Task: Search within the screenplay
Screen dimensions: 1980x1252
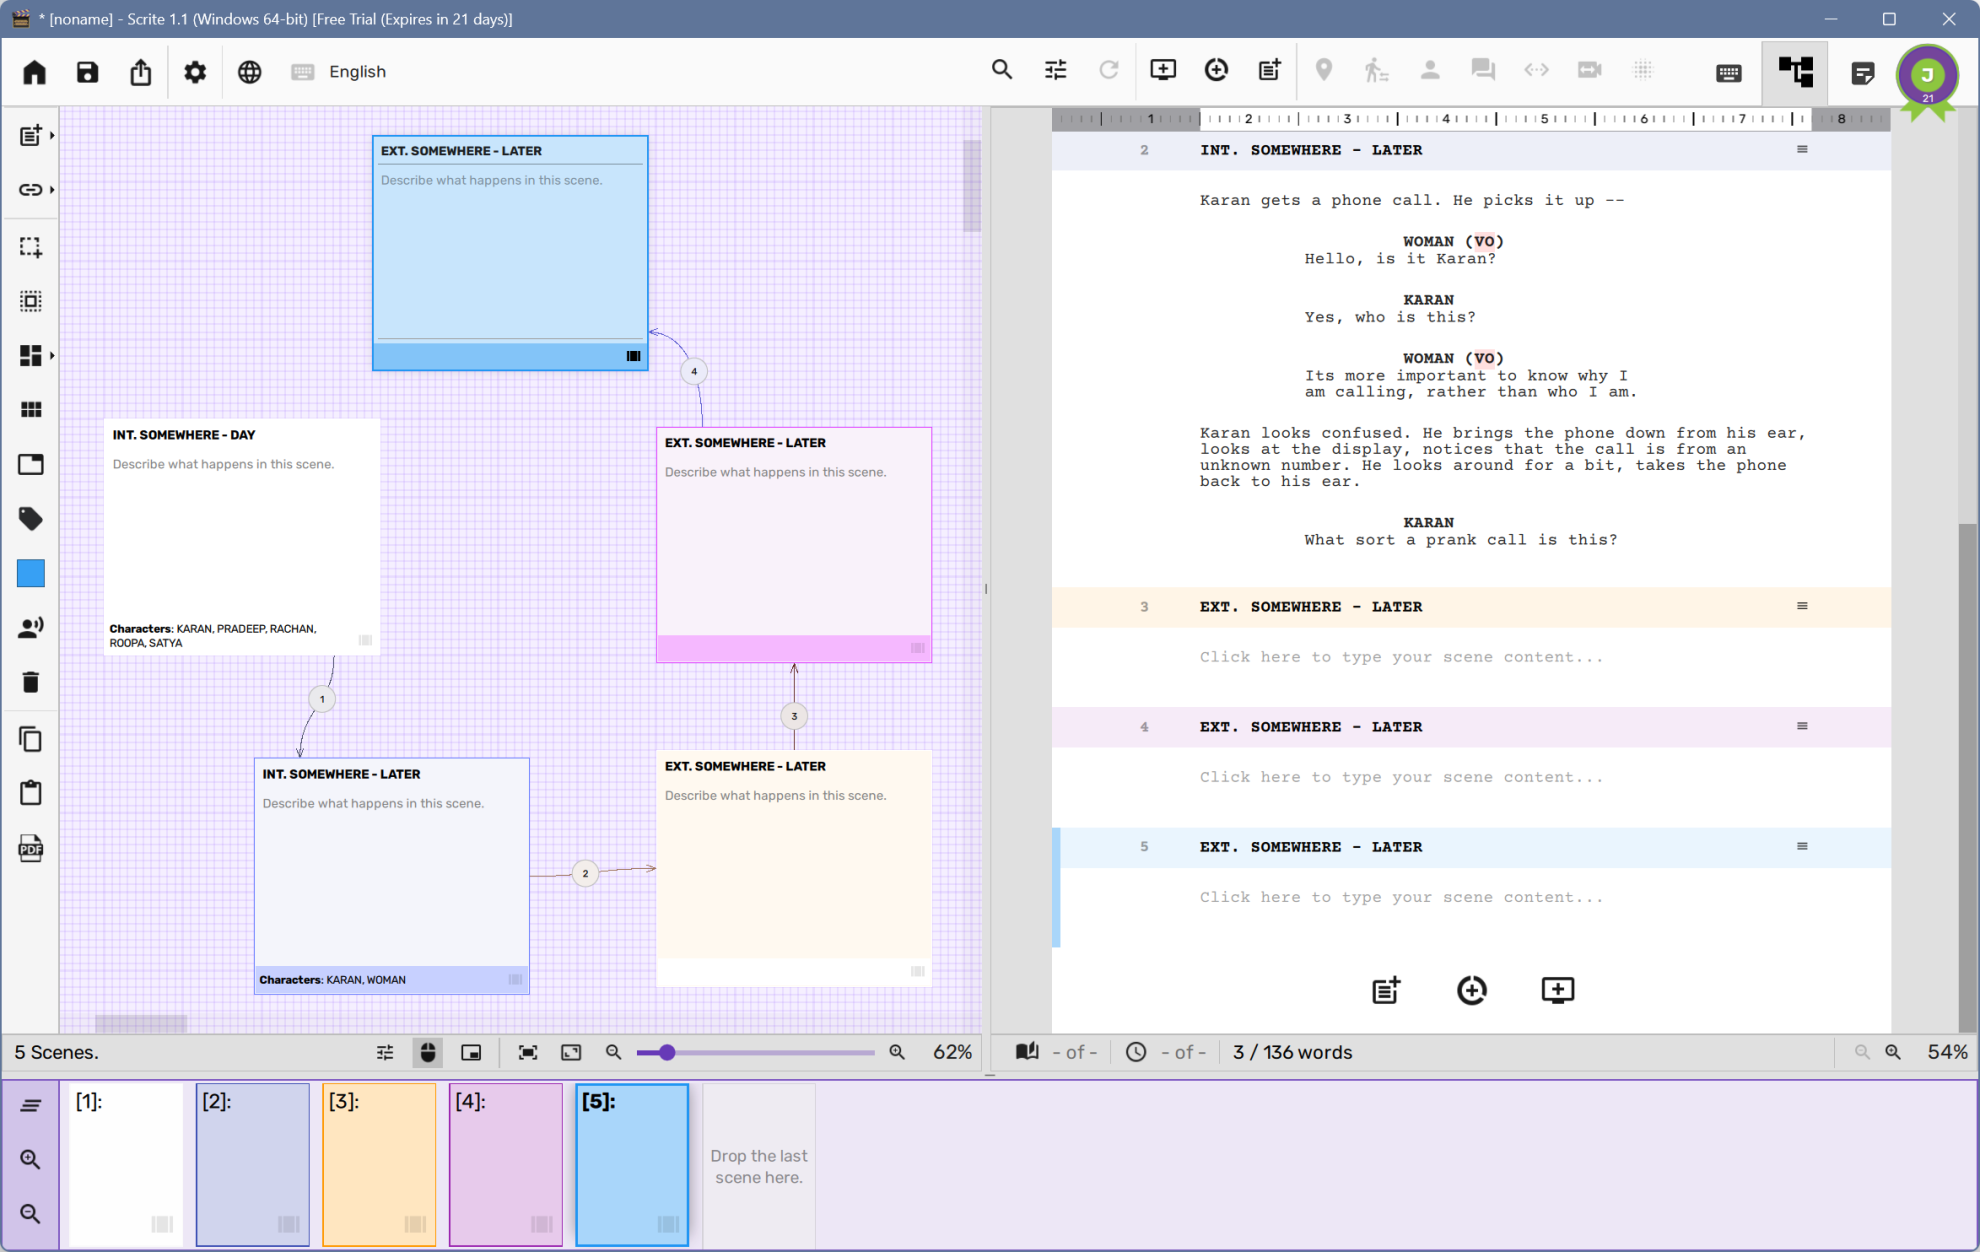Action: click(1002, 70)
